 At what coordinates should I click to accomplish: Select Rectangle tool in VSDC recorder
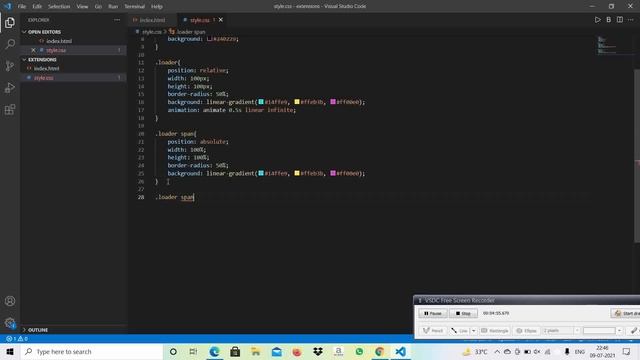coord(495,331)
